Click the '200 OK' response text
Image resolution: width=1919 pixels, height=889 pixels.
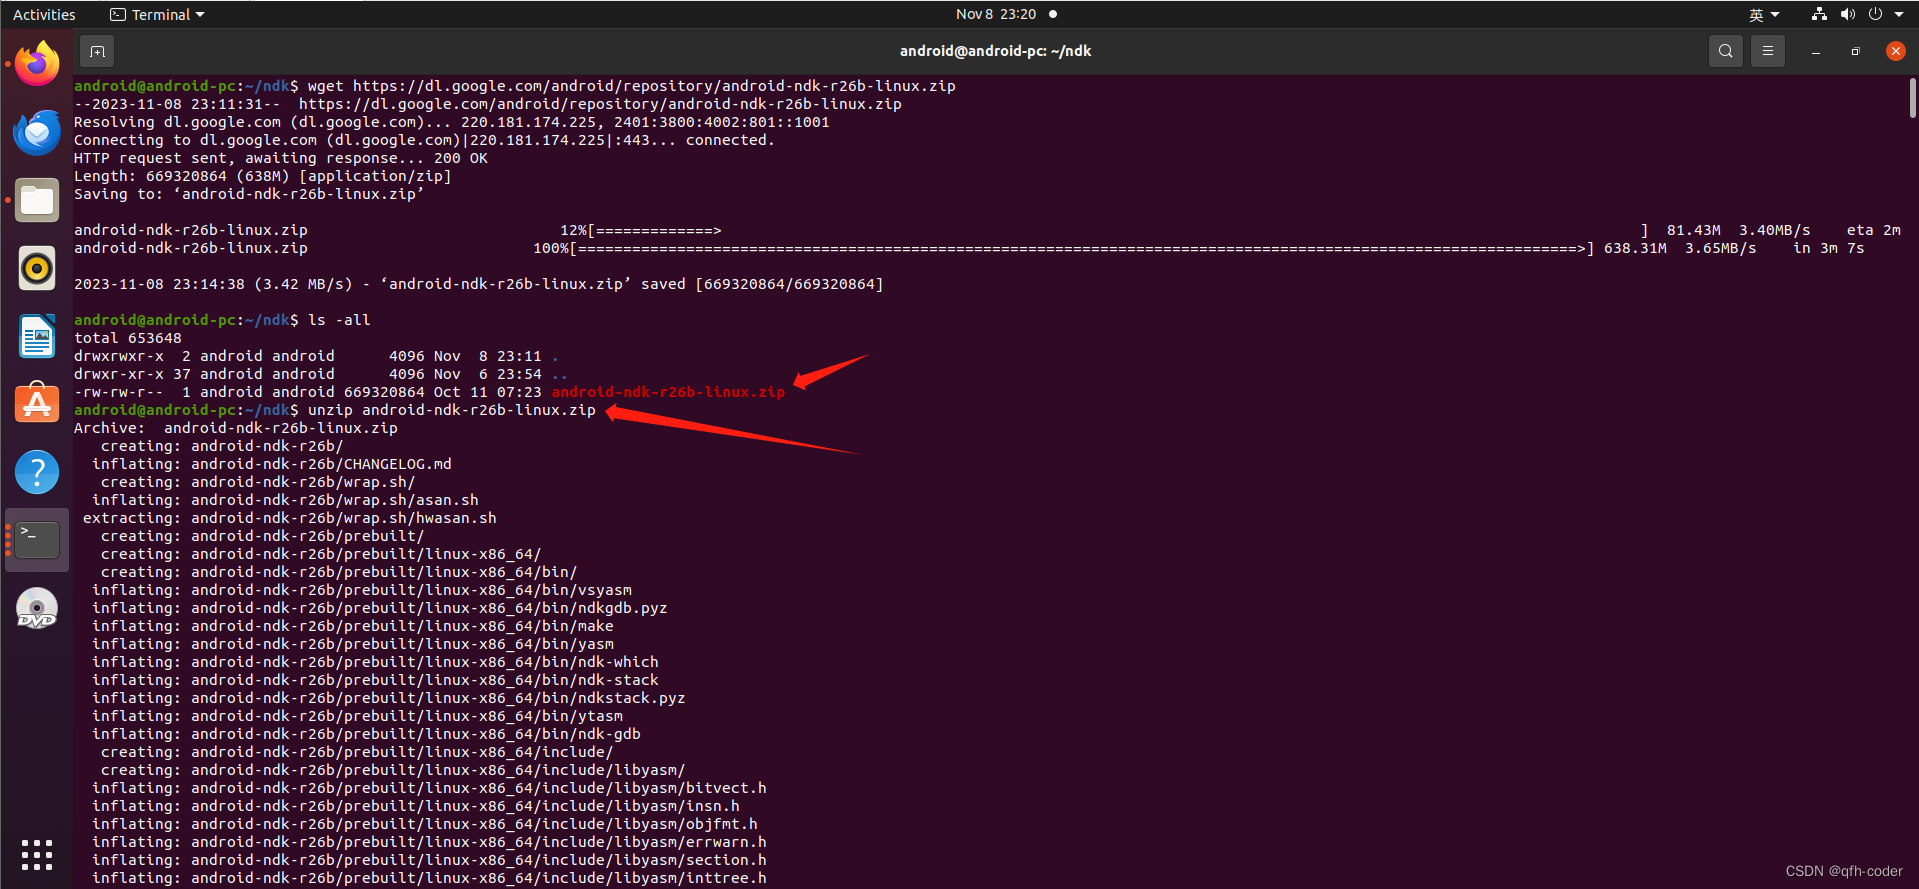pos(461,158)
